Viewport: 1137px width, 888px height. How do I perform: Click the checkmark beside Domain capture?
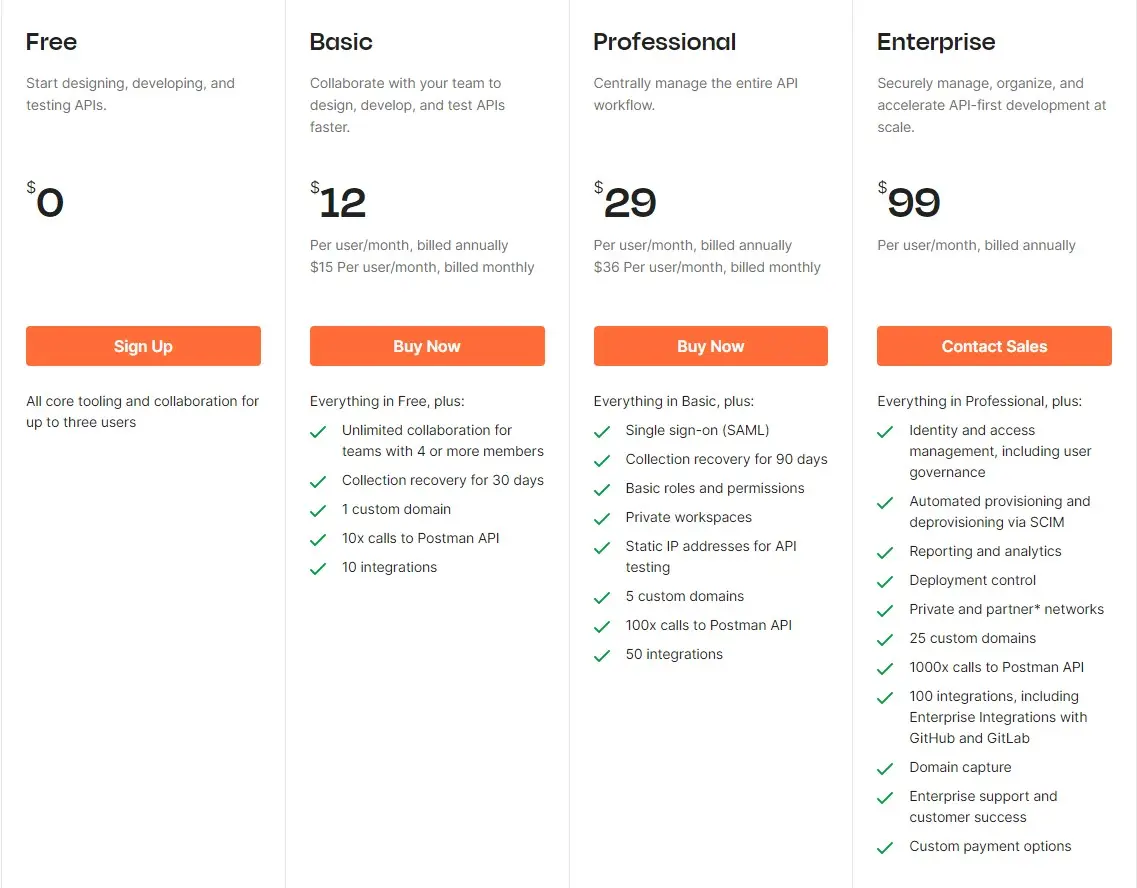pos(885,769)
